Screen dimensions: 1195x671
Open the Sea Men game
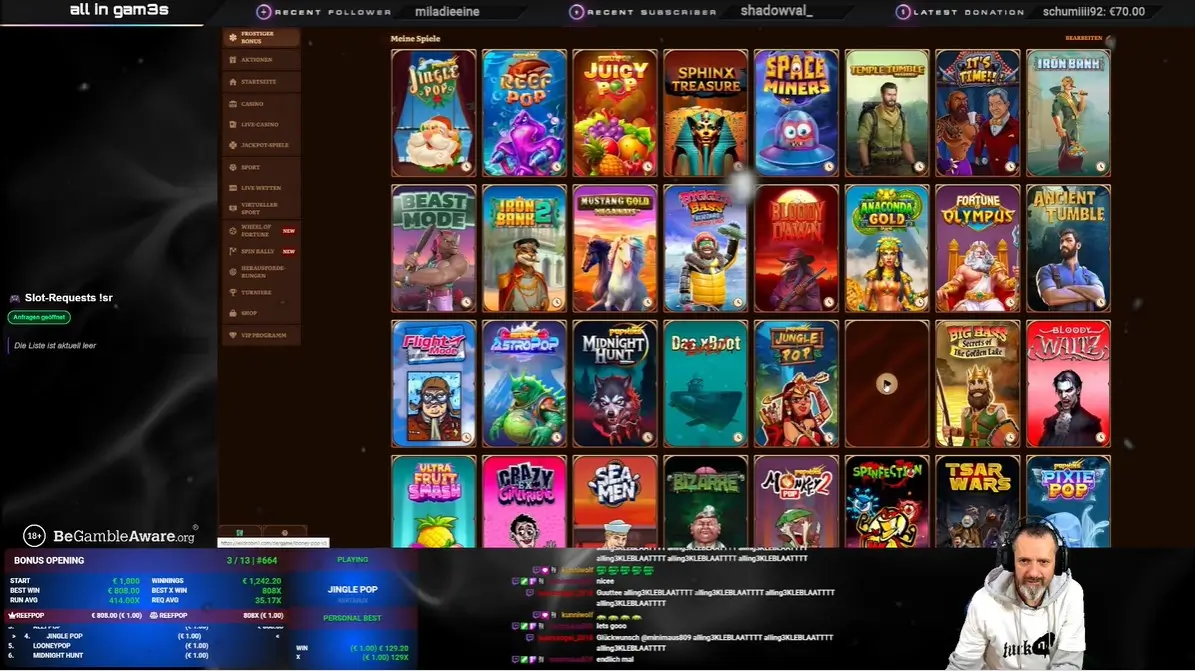(x=615, y=502)
